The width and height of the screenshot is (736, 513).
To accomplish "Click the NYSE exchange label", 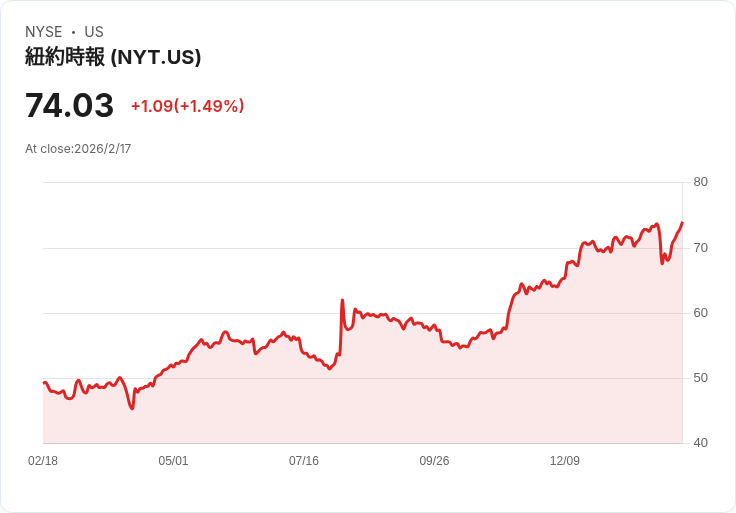I will click(x=44, y=32).
